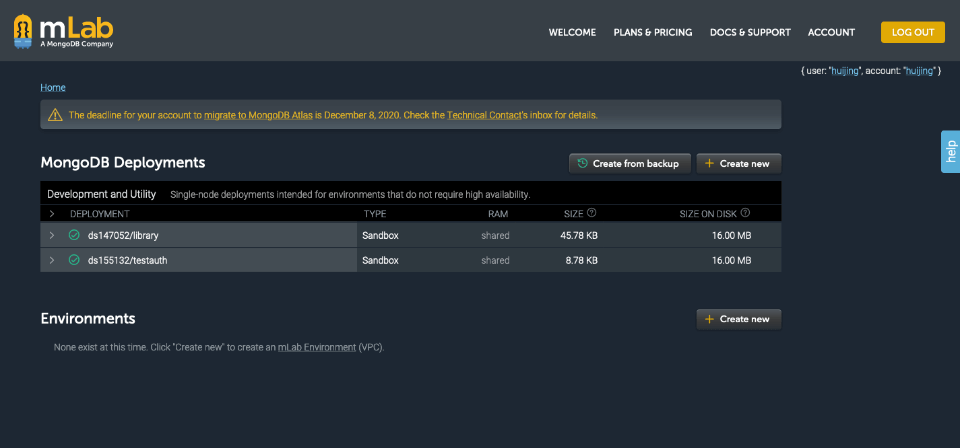Open deployment ds155132/testauth
The width and height of the screenshot is (960, 448).
(x=127, y=260)
